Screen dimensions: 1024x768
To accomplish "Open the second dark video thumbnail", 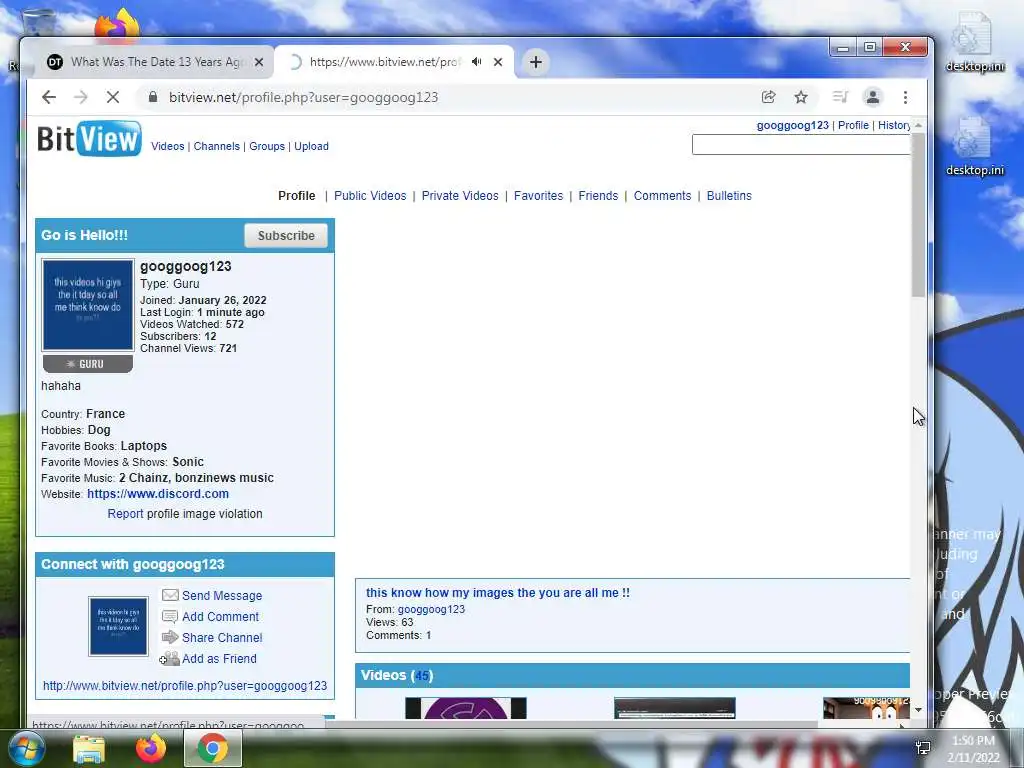I will [675, 708].
